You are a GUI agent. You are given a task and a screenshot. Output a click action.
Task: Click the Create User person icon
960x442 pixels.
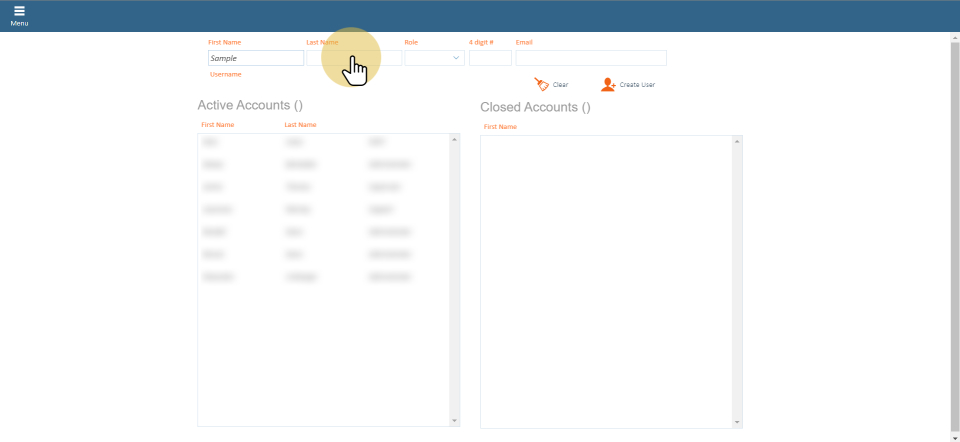[x=608, y=85]
